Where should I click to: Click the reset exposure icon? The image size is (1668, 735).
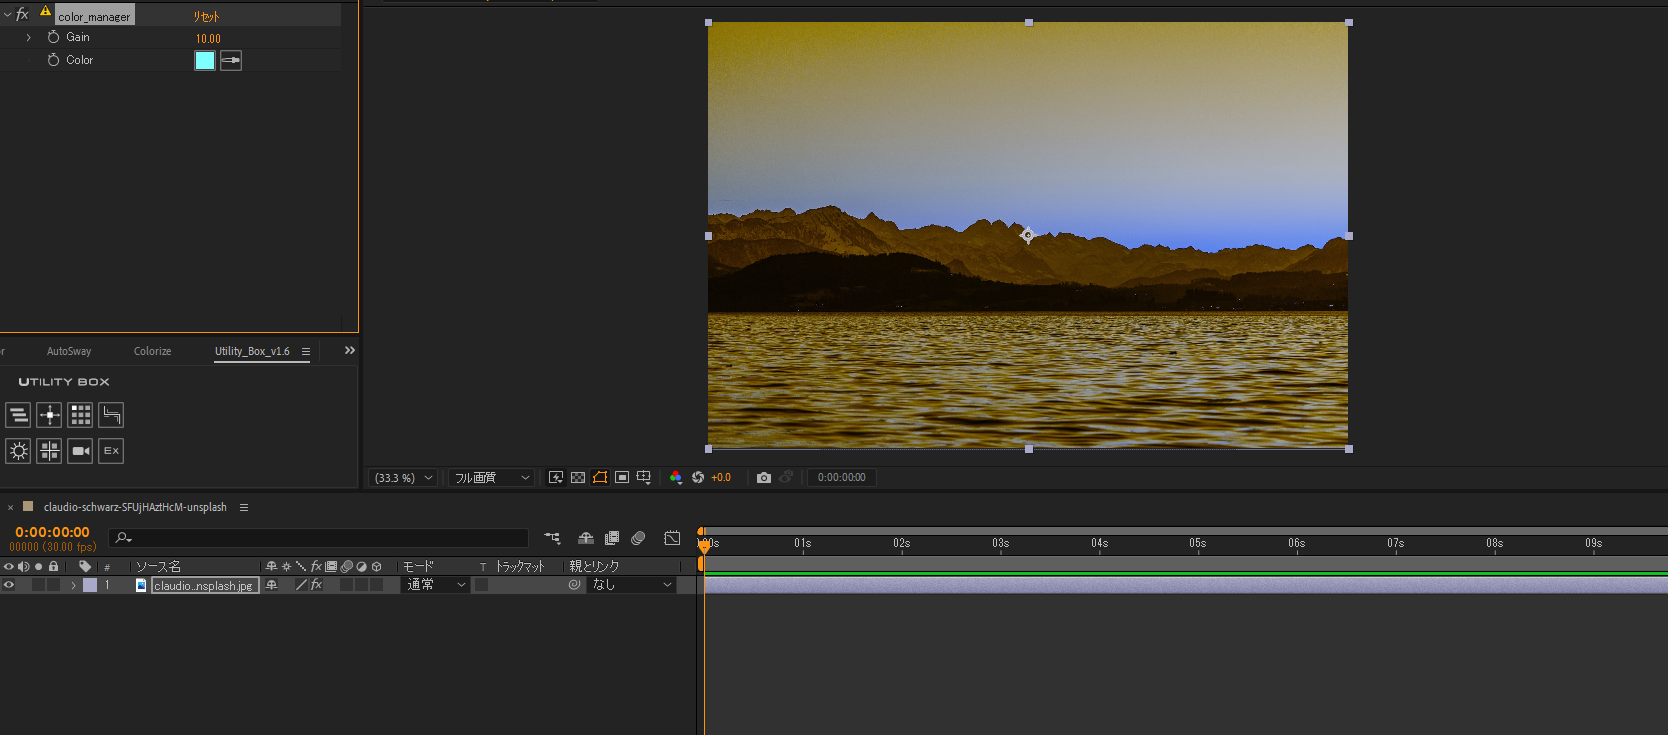pyautogui.click(x=698, y=478)
